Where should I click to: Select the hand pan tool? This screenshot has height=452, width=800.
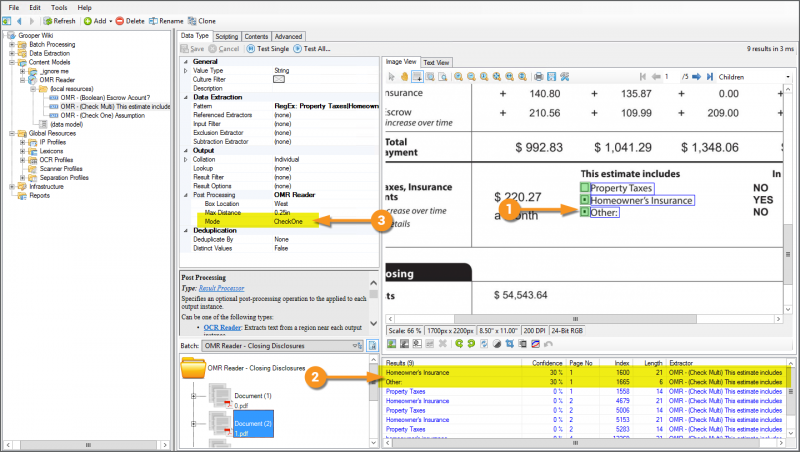click(405, 76)
